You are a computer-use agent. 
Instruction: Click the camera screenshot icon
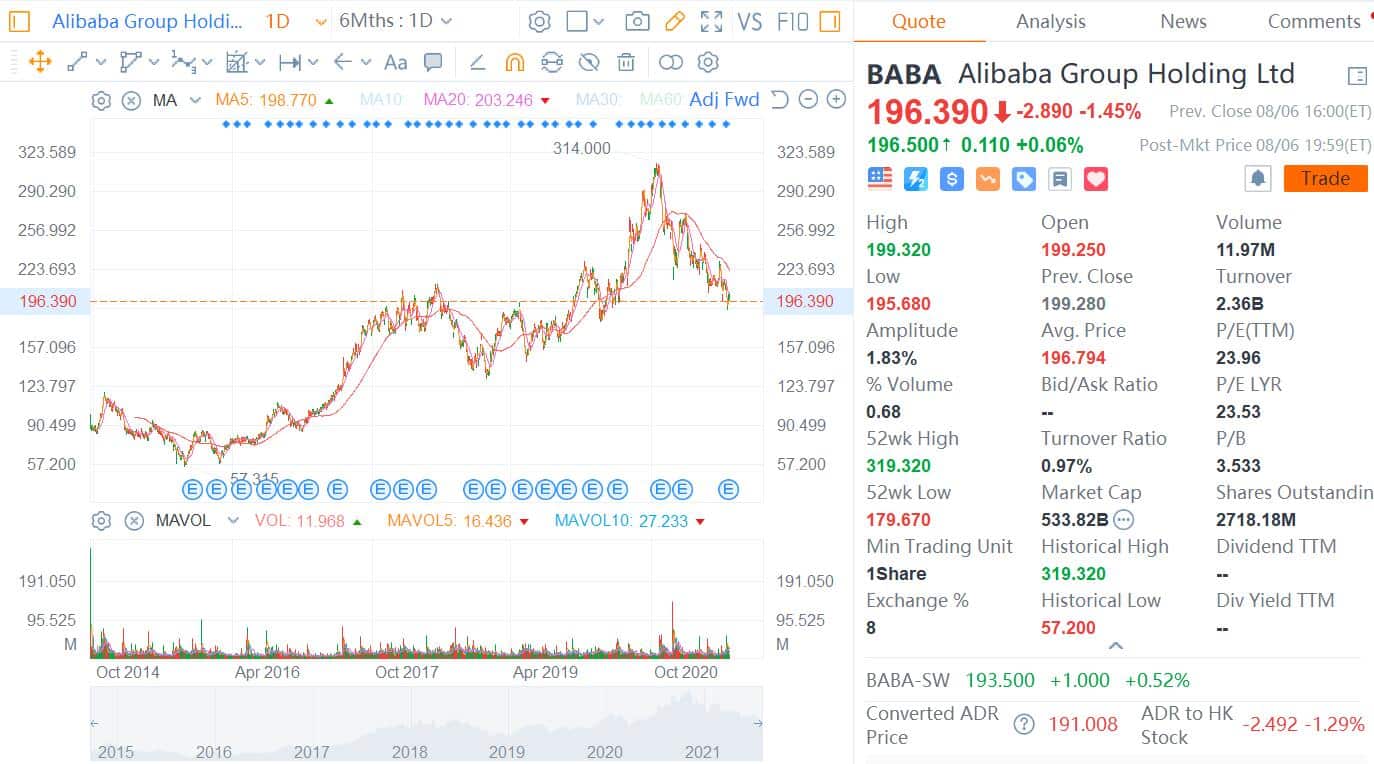pyautogui.click(x=636, y=21)
